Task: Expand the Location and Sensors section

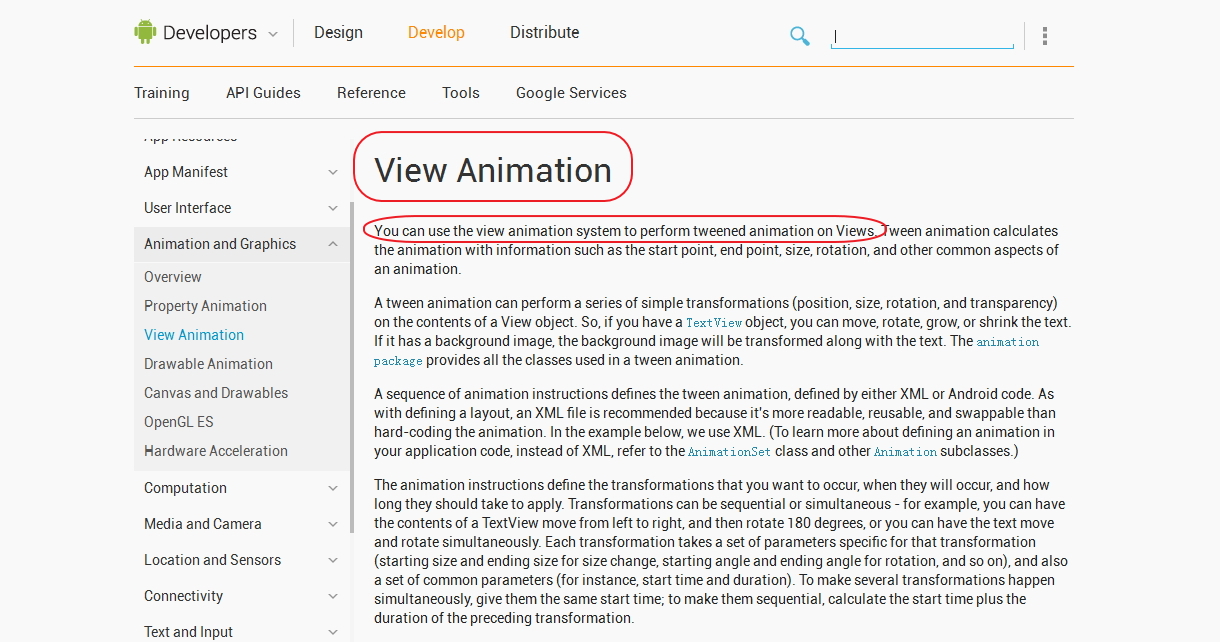Action: point(332,560)
